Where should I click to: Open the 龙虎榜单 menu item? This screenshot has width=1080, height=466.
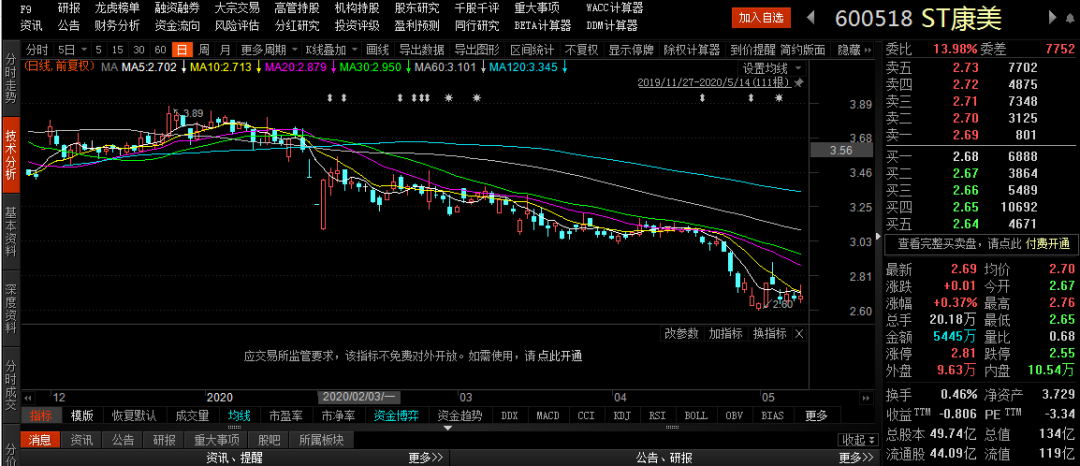point(117,8)
